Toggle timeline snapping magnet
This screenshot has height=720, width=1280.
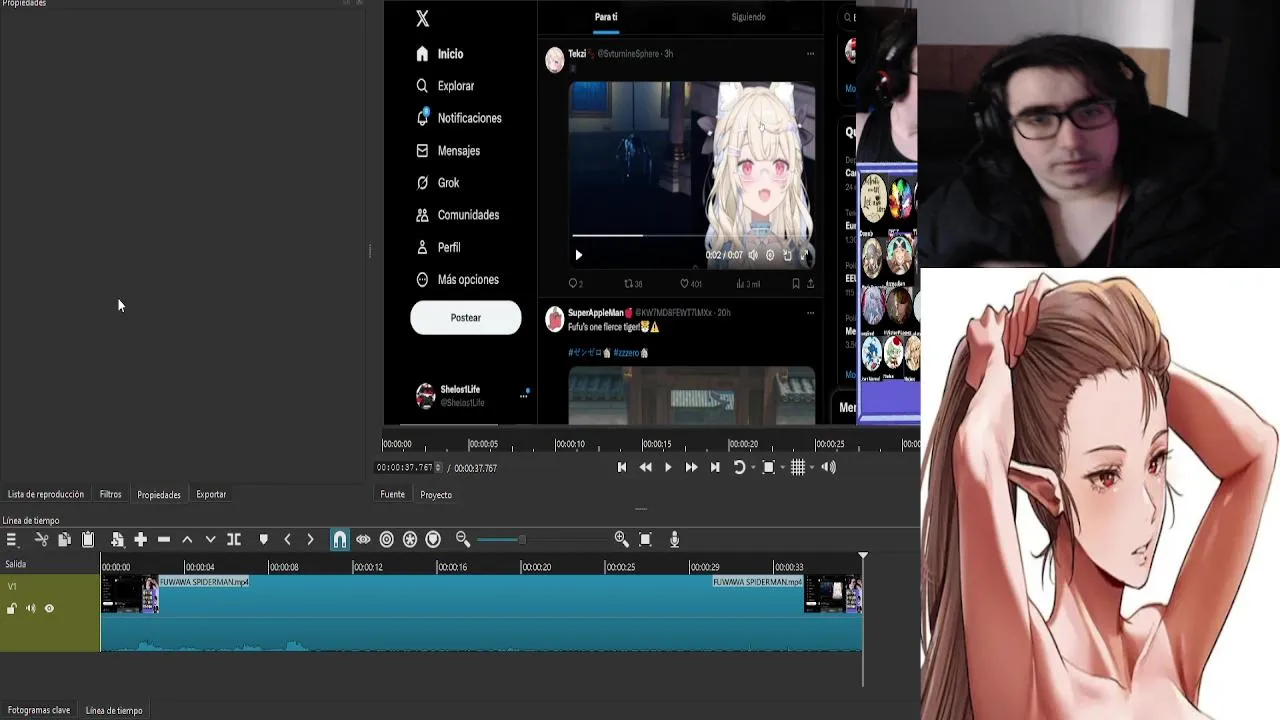(340, 540)
